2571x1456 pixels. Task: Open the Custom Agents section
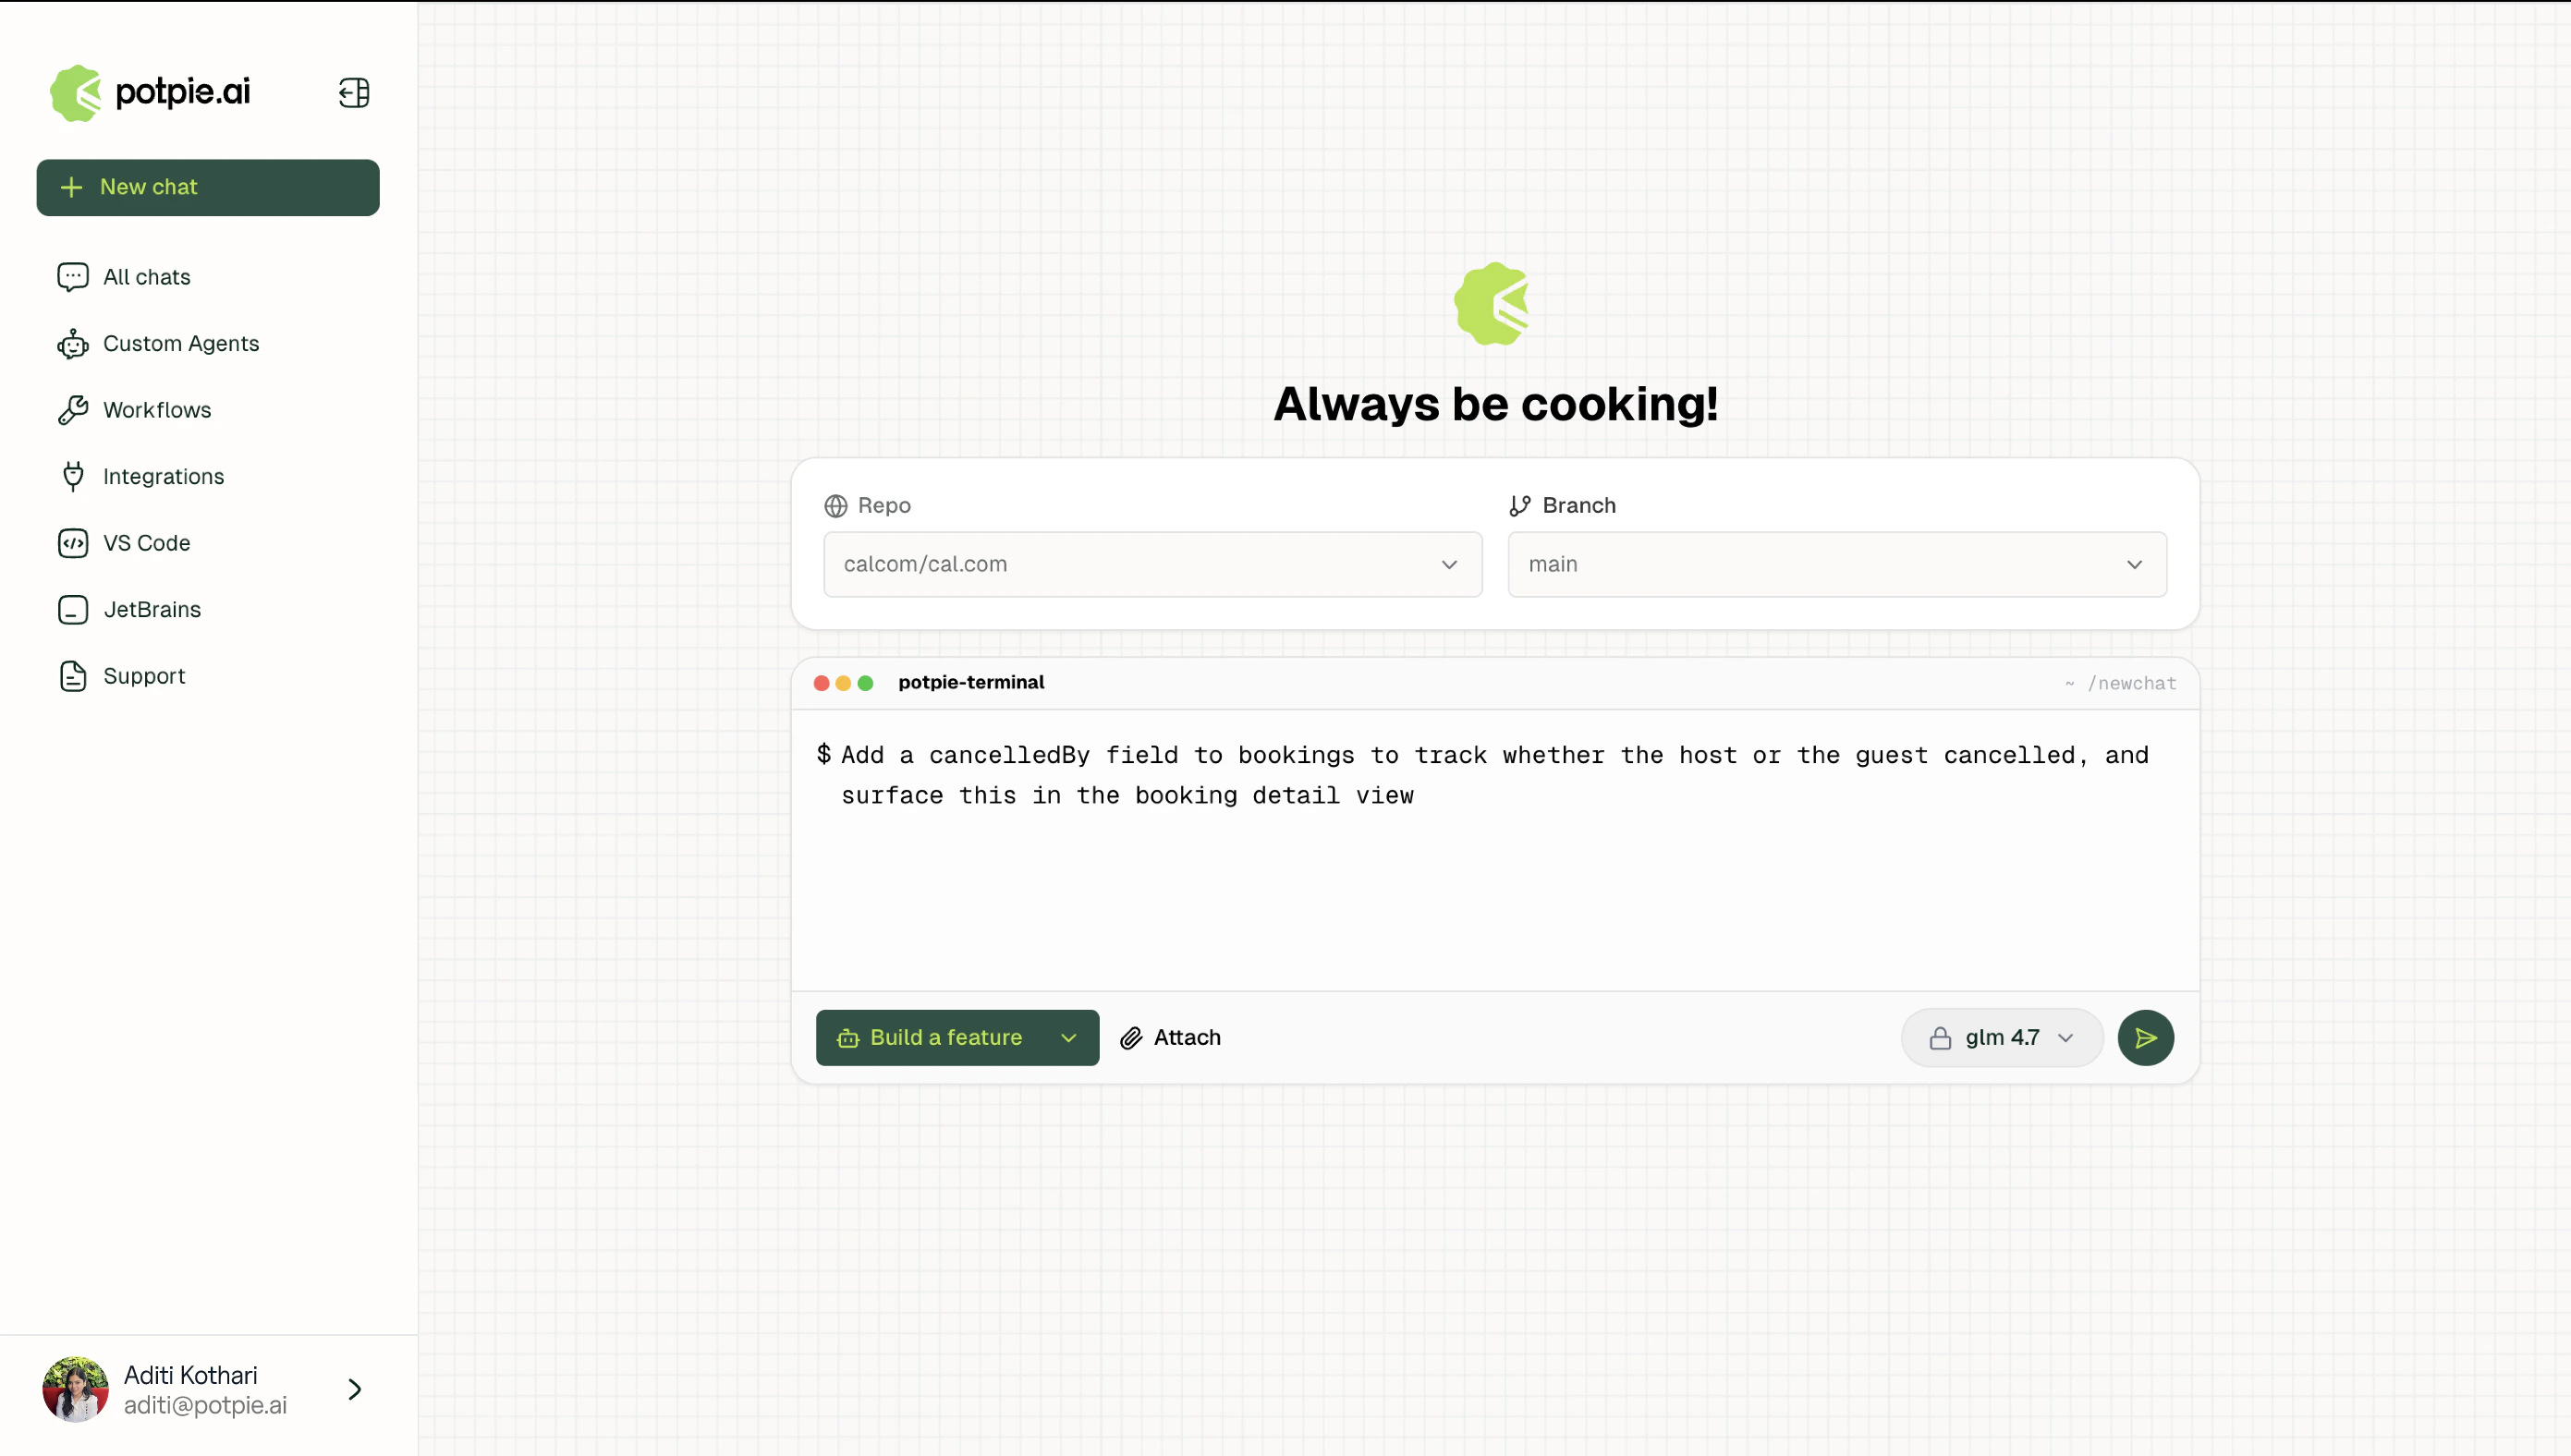[180, 343]
